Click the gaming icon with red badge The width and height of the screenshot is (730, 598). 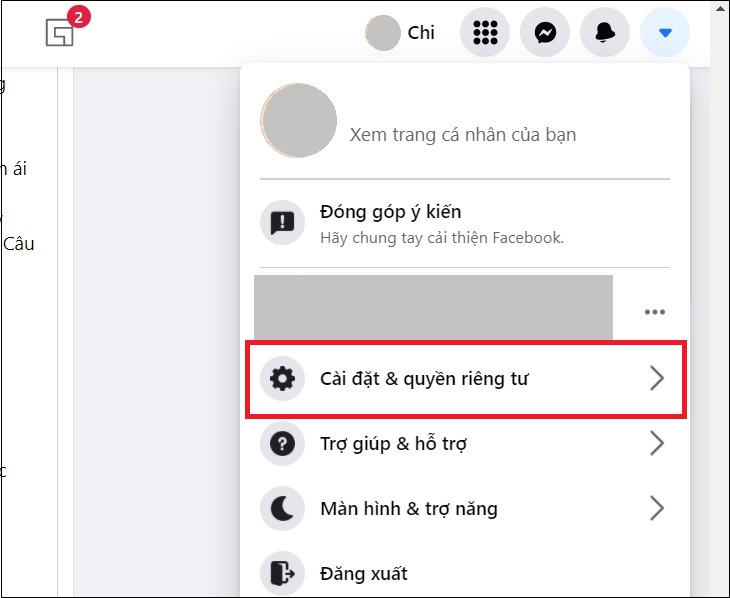[61, 32]
